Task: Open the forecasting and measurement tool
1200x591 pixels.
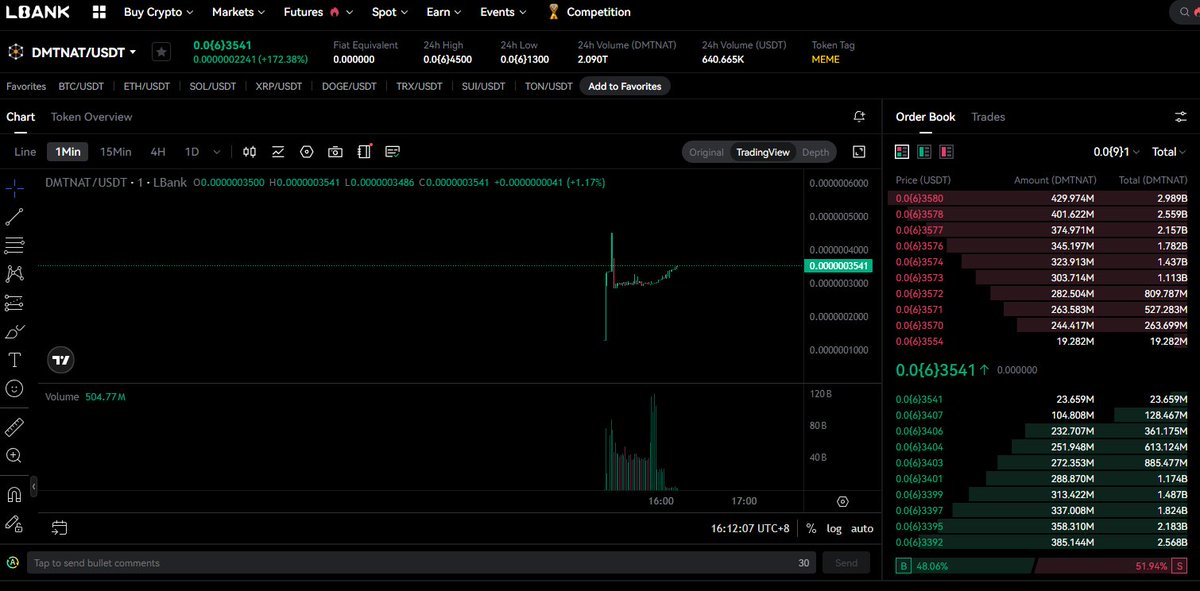Action: (x=14, y=302)
